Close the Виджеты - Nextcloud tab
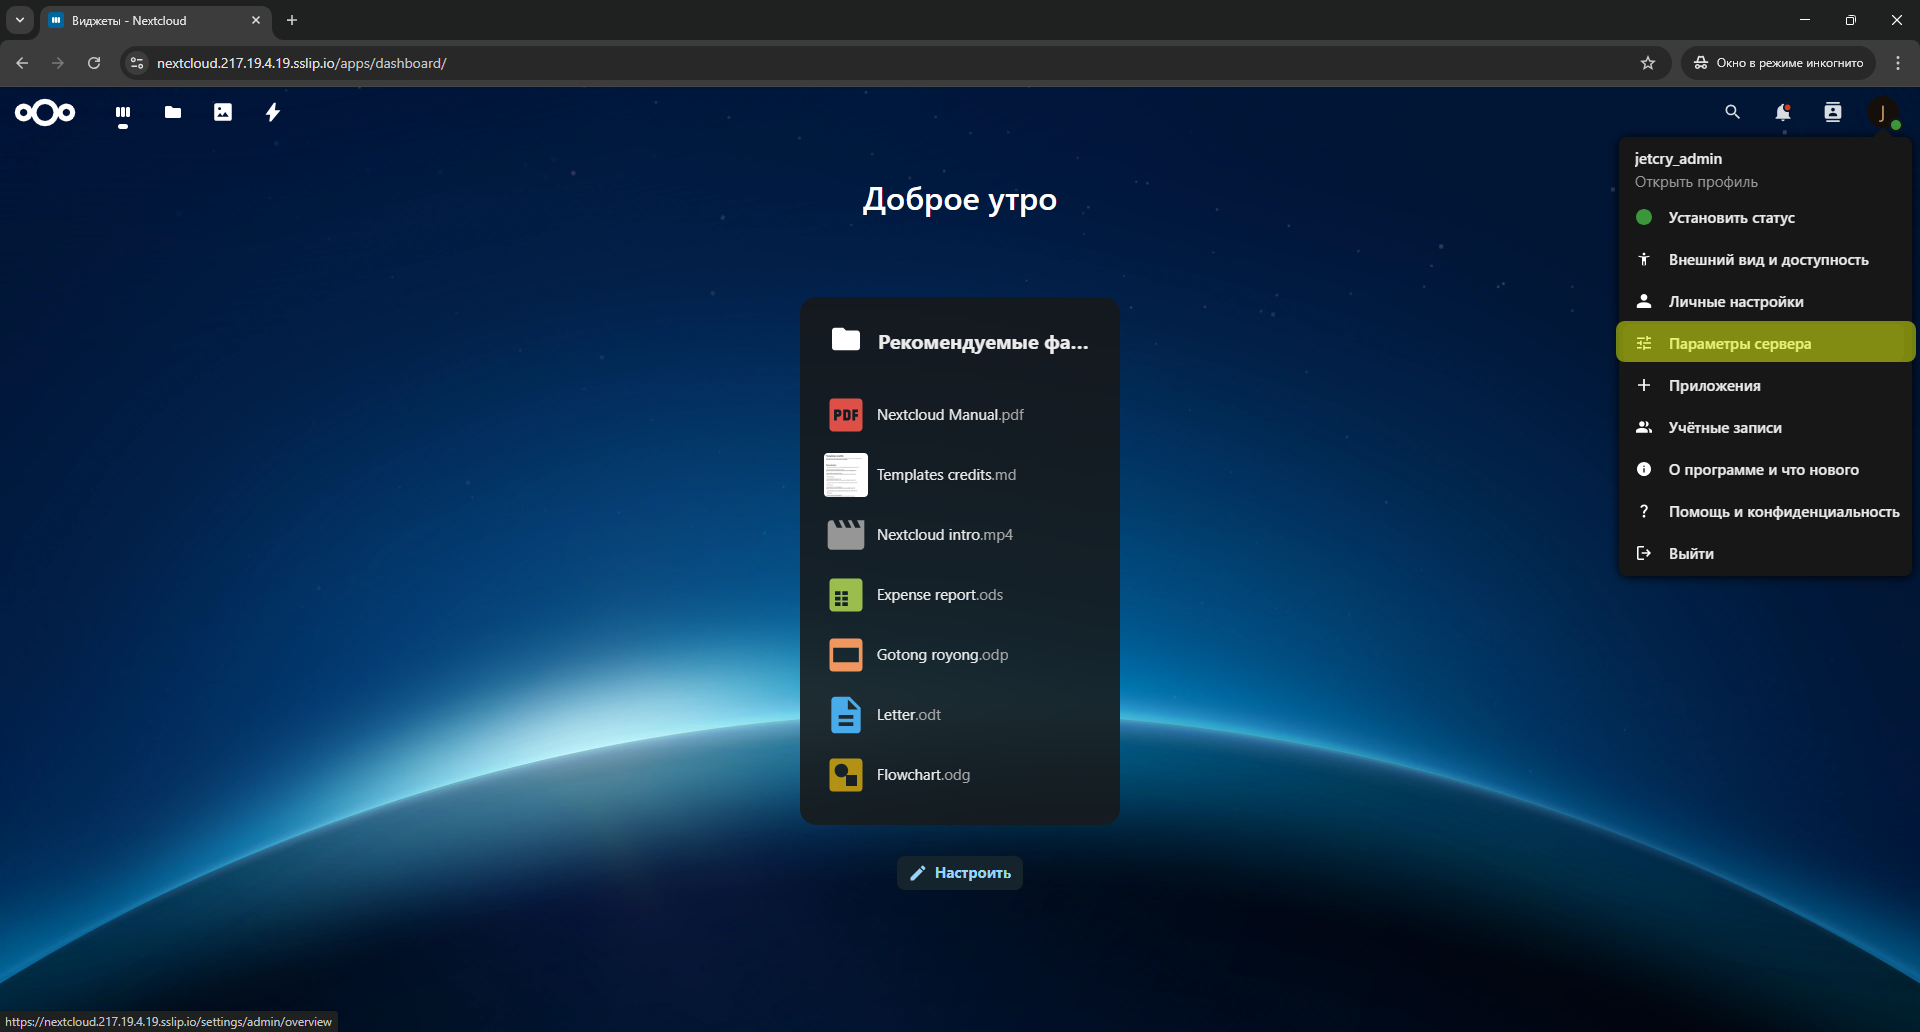 (256, 20)
